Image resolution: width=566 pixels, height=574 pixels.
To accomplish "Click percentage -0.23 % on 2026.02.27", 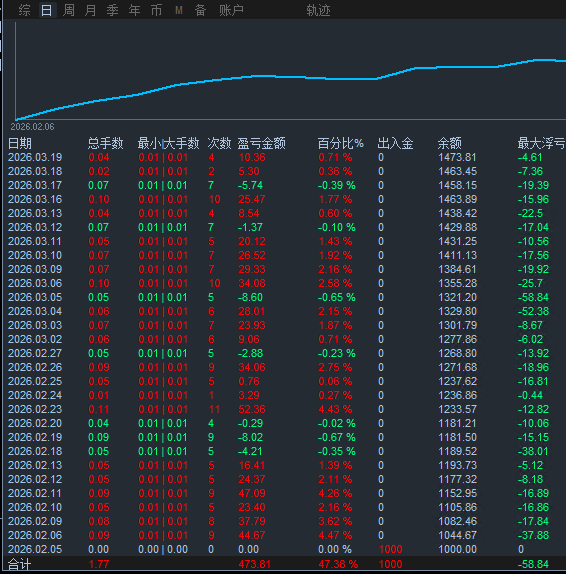I will (x=336, y=353).
